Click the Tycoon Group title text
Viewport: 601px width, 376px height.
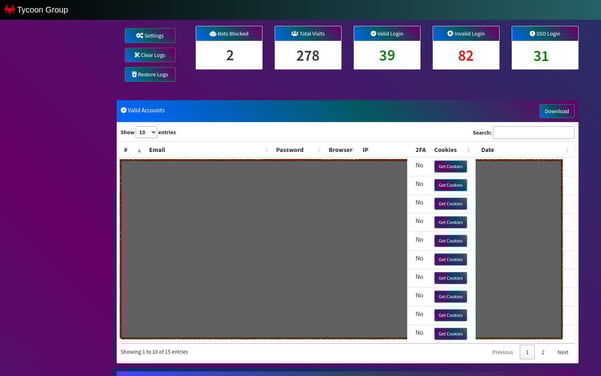coord(43,10)
